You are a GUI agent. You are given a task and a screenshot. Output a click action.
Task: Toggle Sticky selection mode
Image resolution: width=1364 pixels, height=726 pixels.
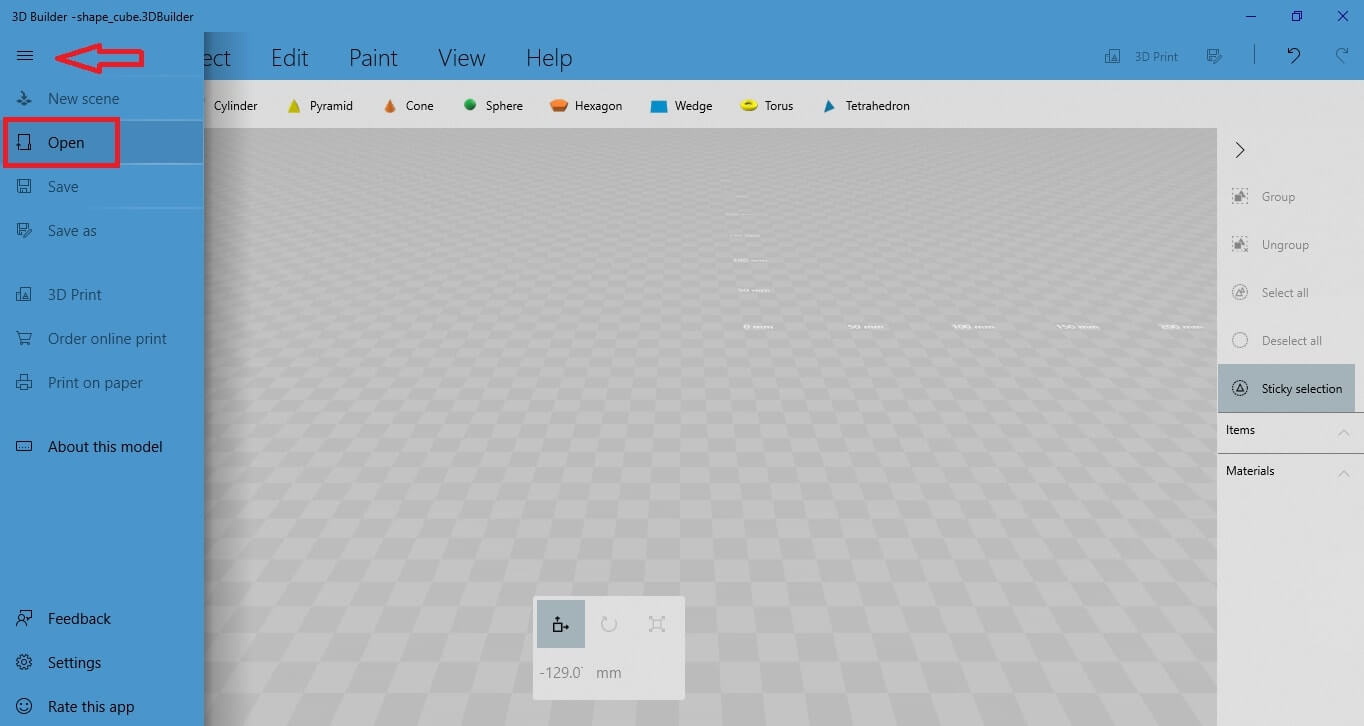pyautogui.click(x=1286, y=389)
